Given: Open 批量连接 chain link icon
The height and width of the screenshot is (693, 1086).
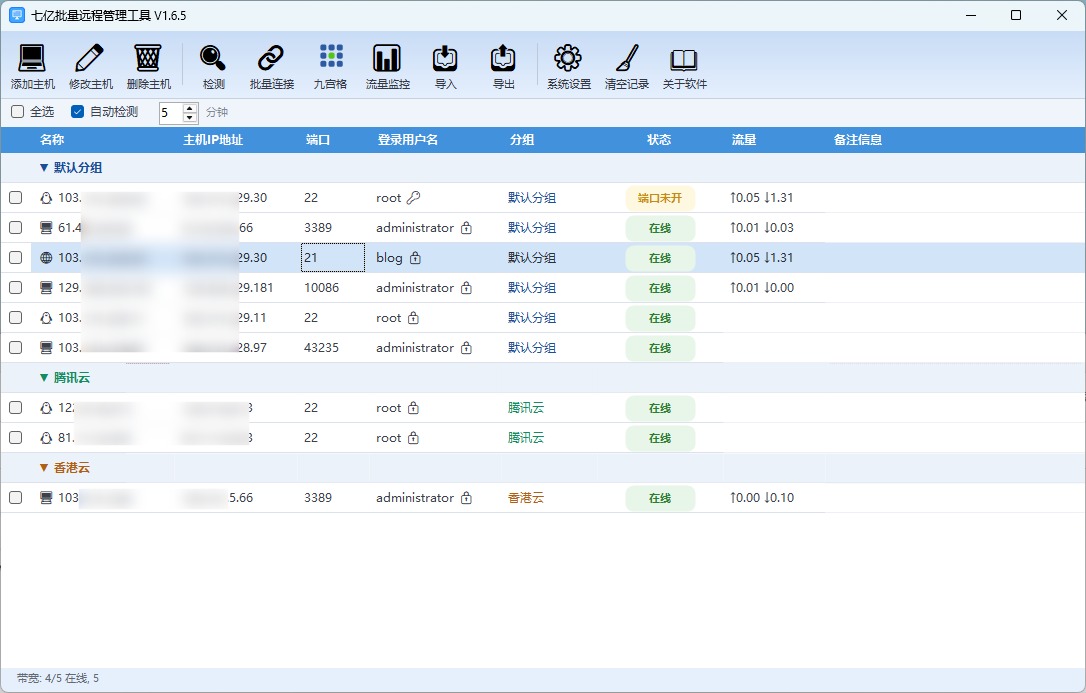Looking at the screenshot, I should (x=272, y=59).
